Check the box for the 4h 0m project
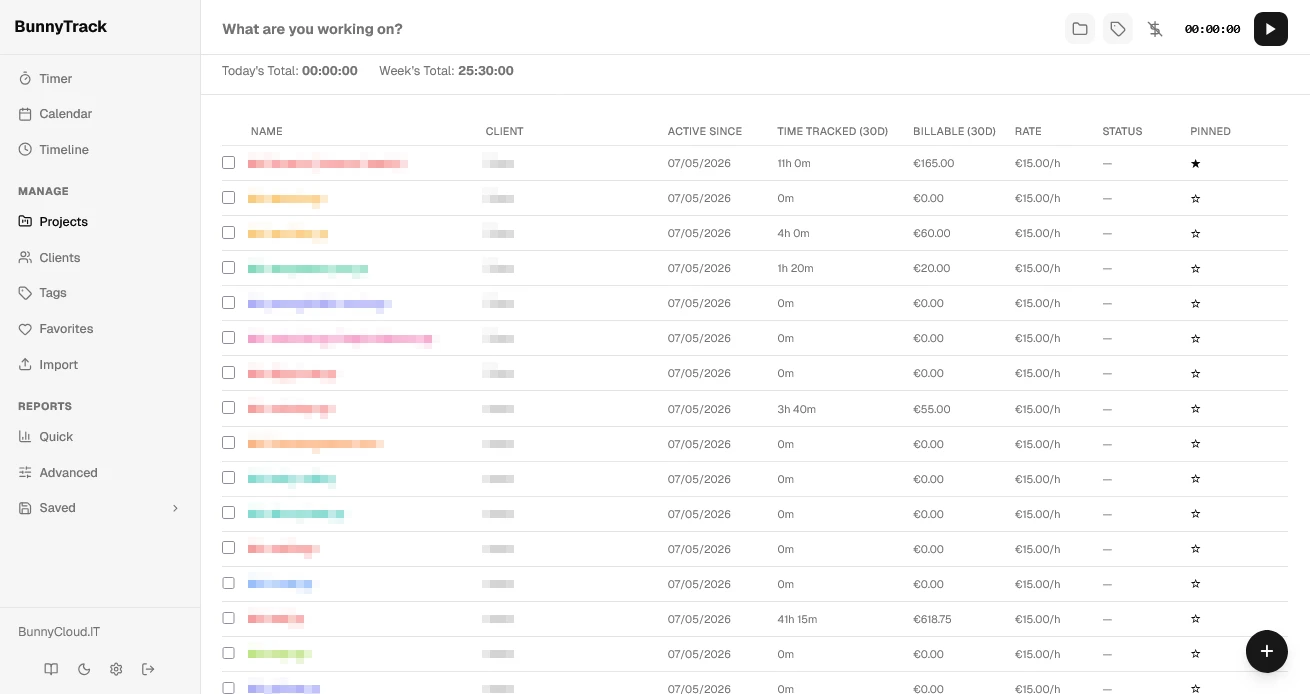The width and height of the screenshot is (1310, 694). [x=228, y=232]
